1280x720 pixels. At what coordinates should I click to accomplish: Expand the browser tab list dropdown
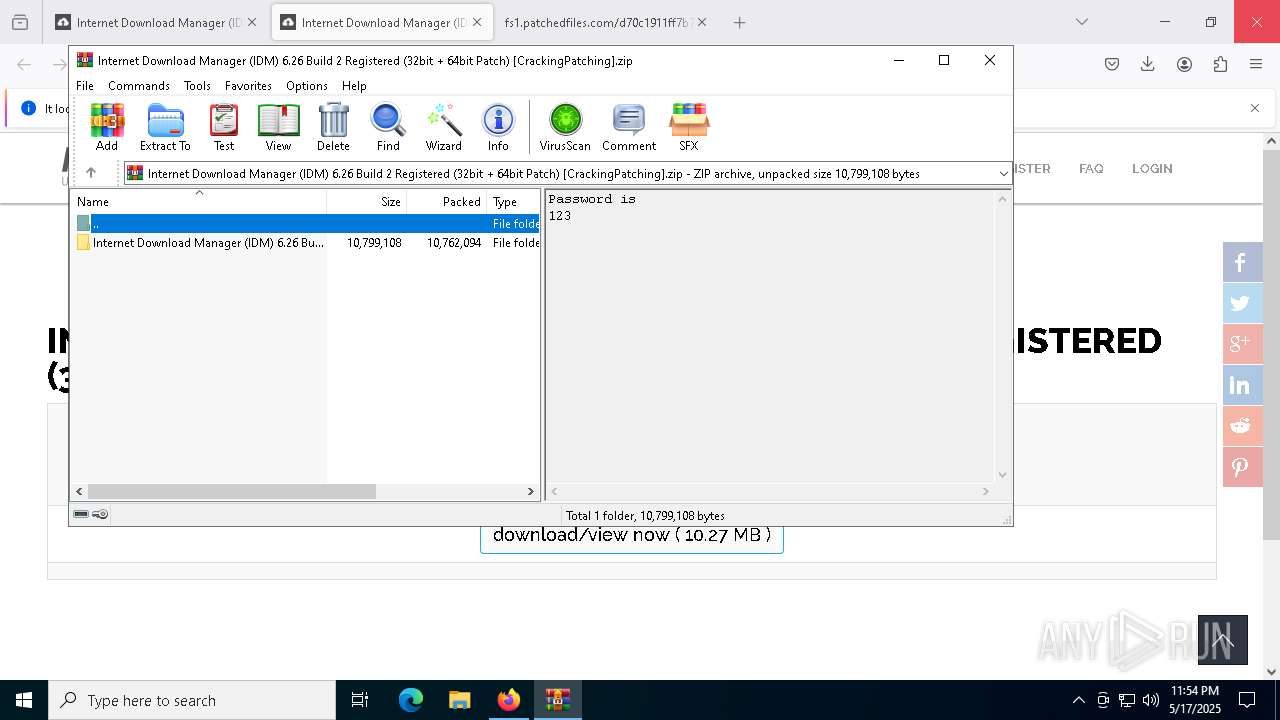1081,22
